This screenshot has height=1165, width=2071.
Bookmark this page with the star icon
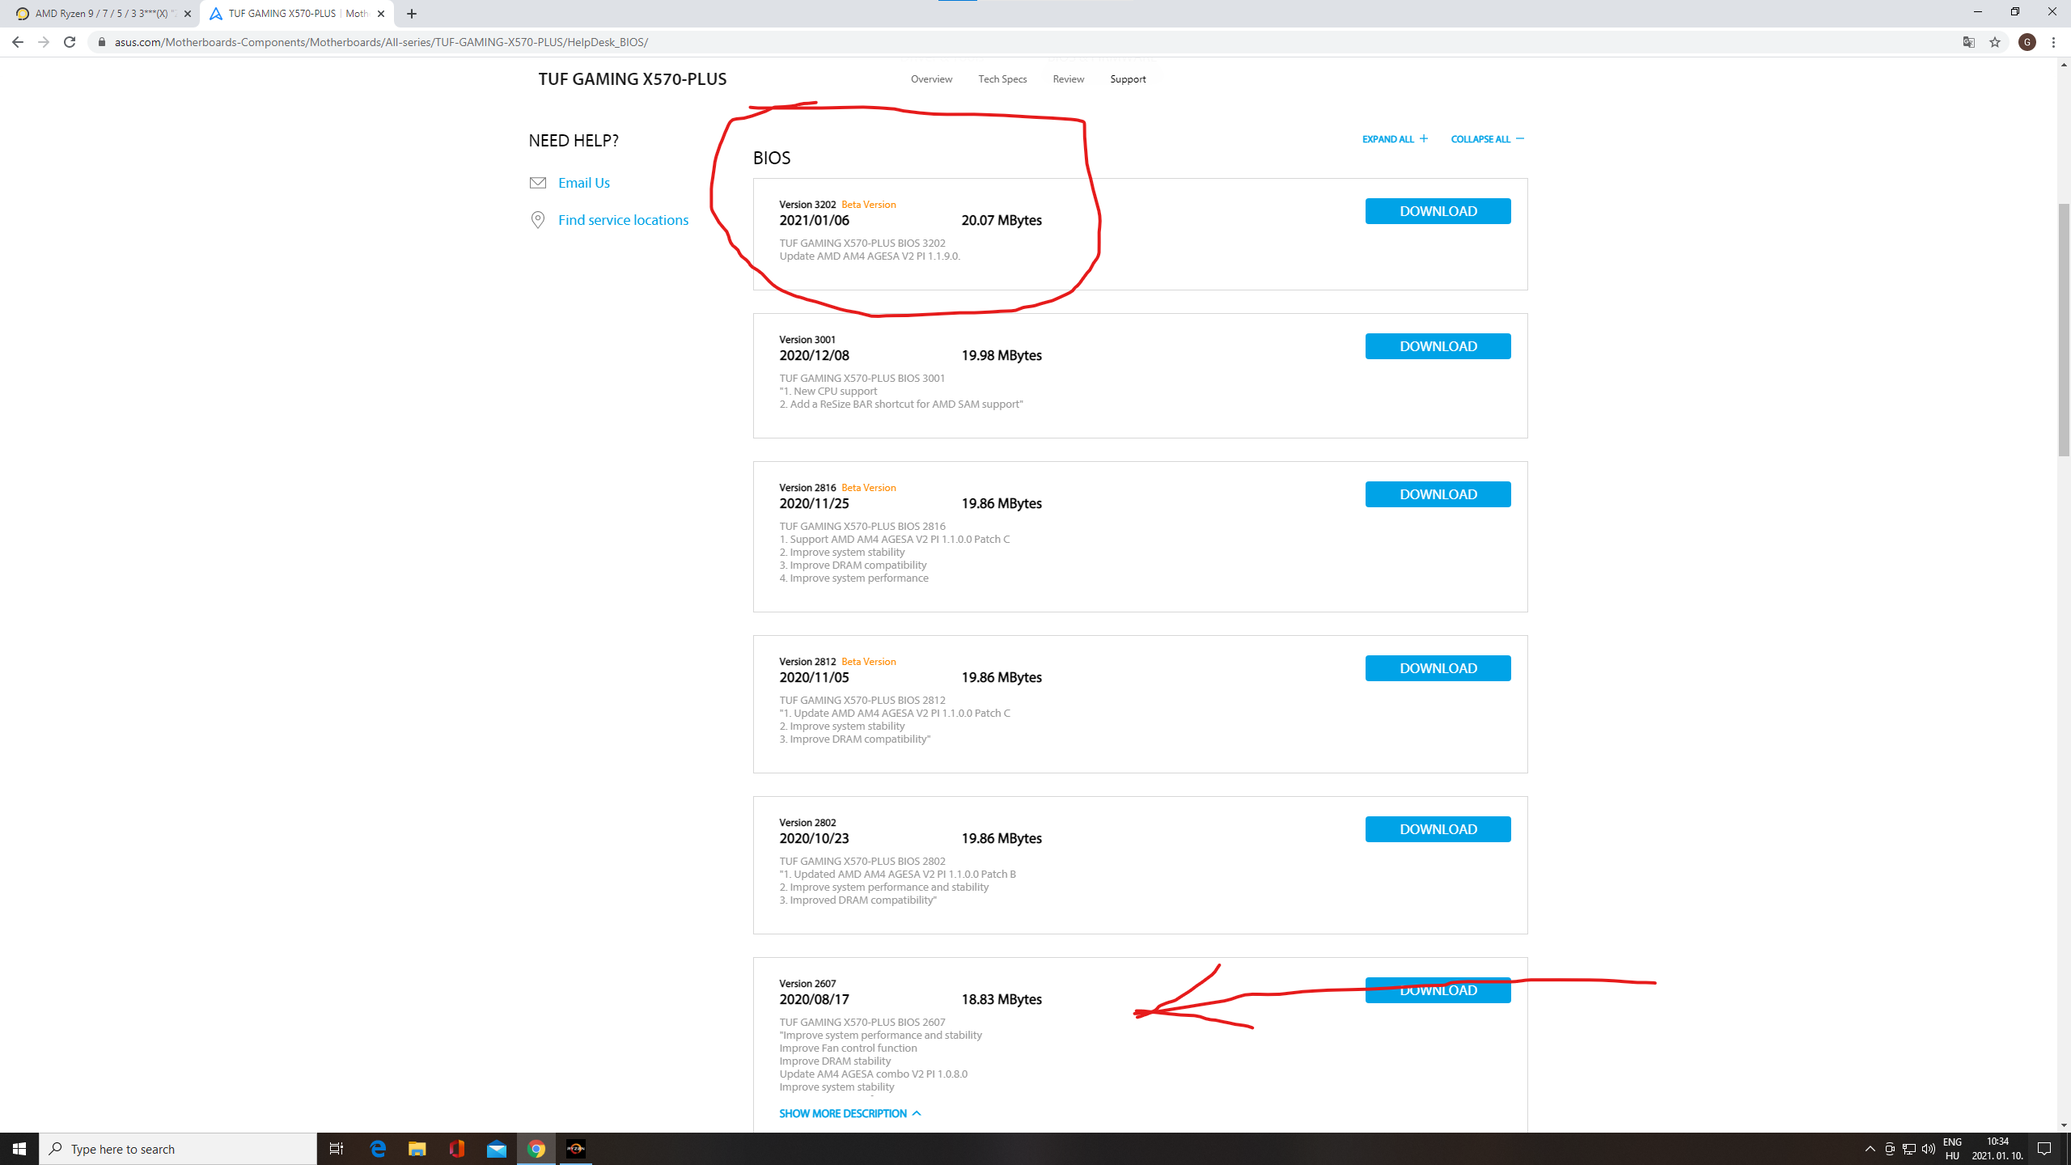pyautogui.click(x=1994, y=42)
